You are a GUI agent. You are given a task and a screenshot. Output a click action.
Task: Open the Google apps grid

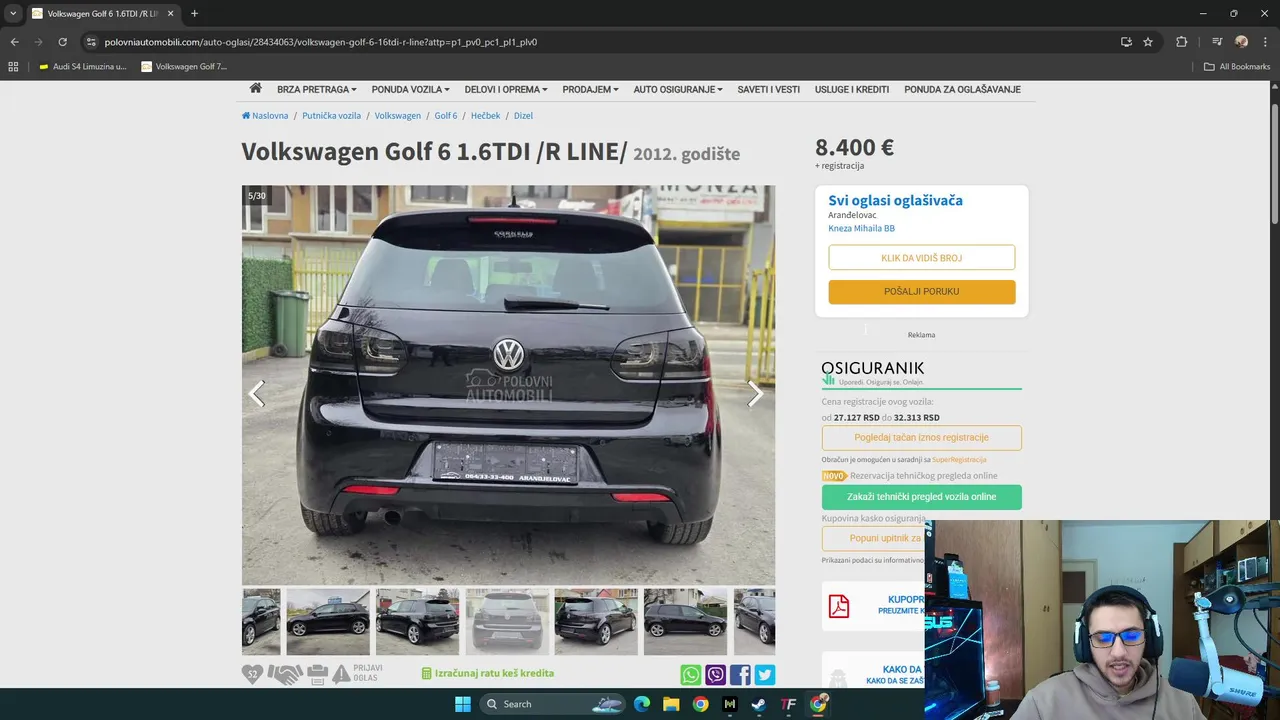[x=13, y=67]
